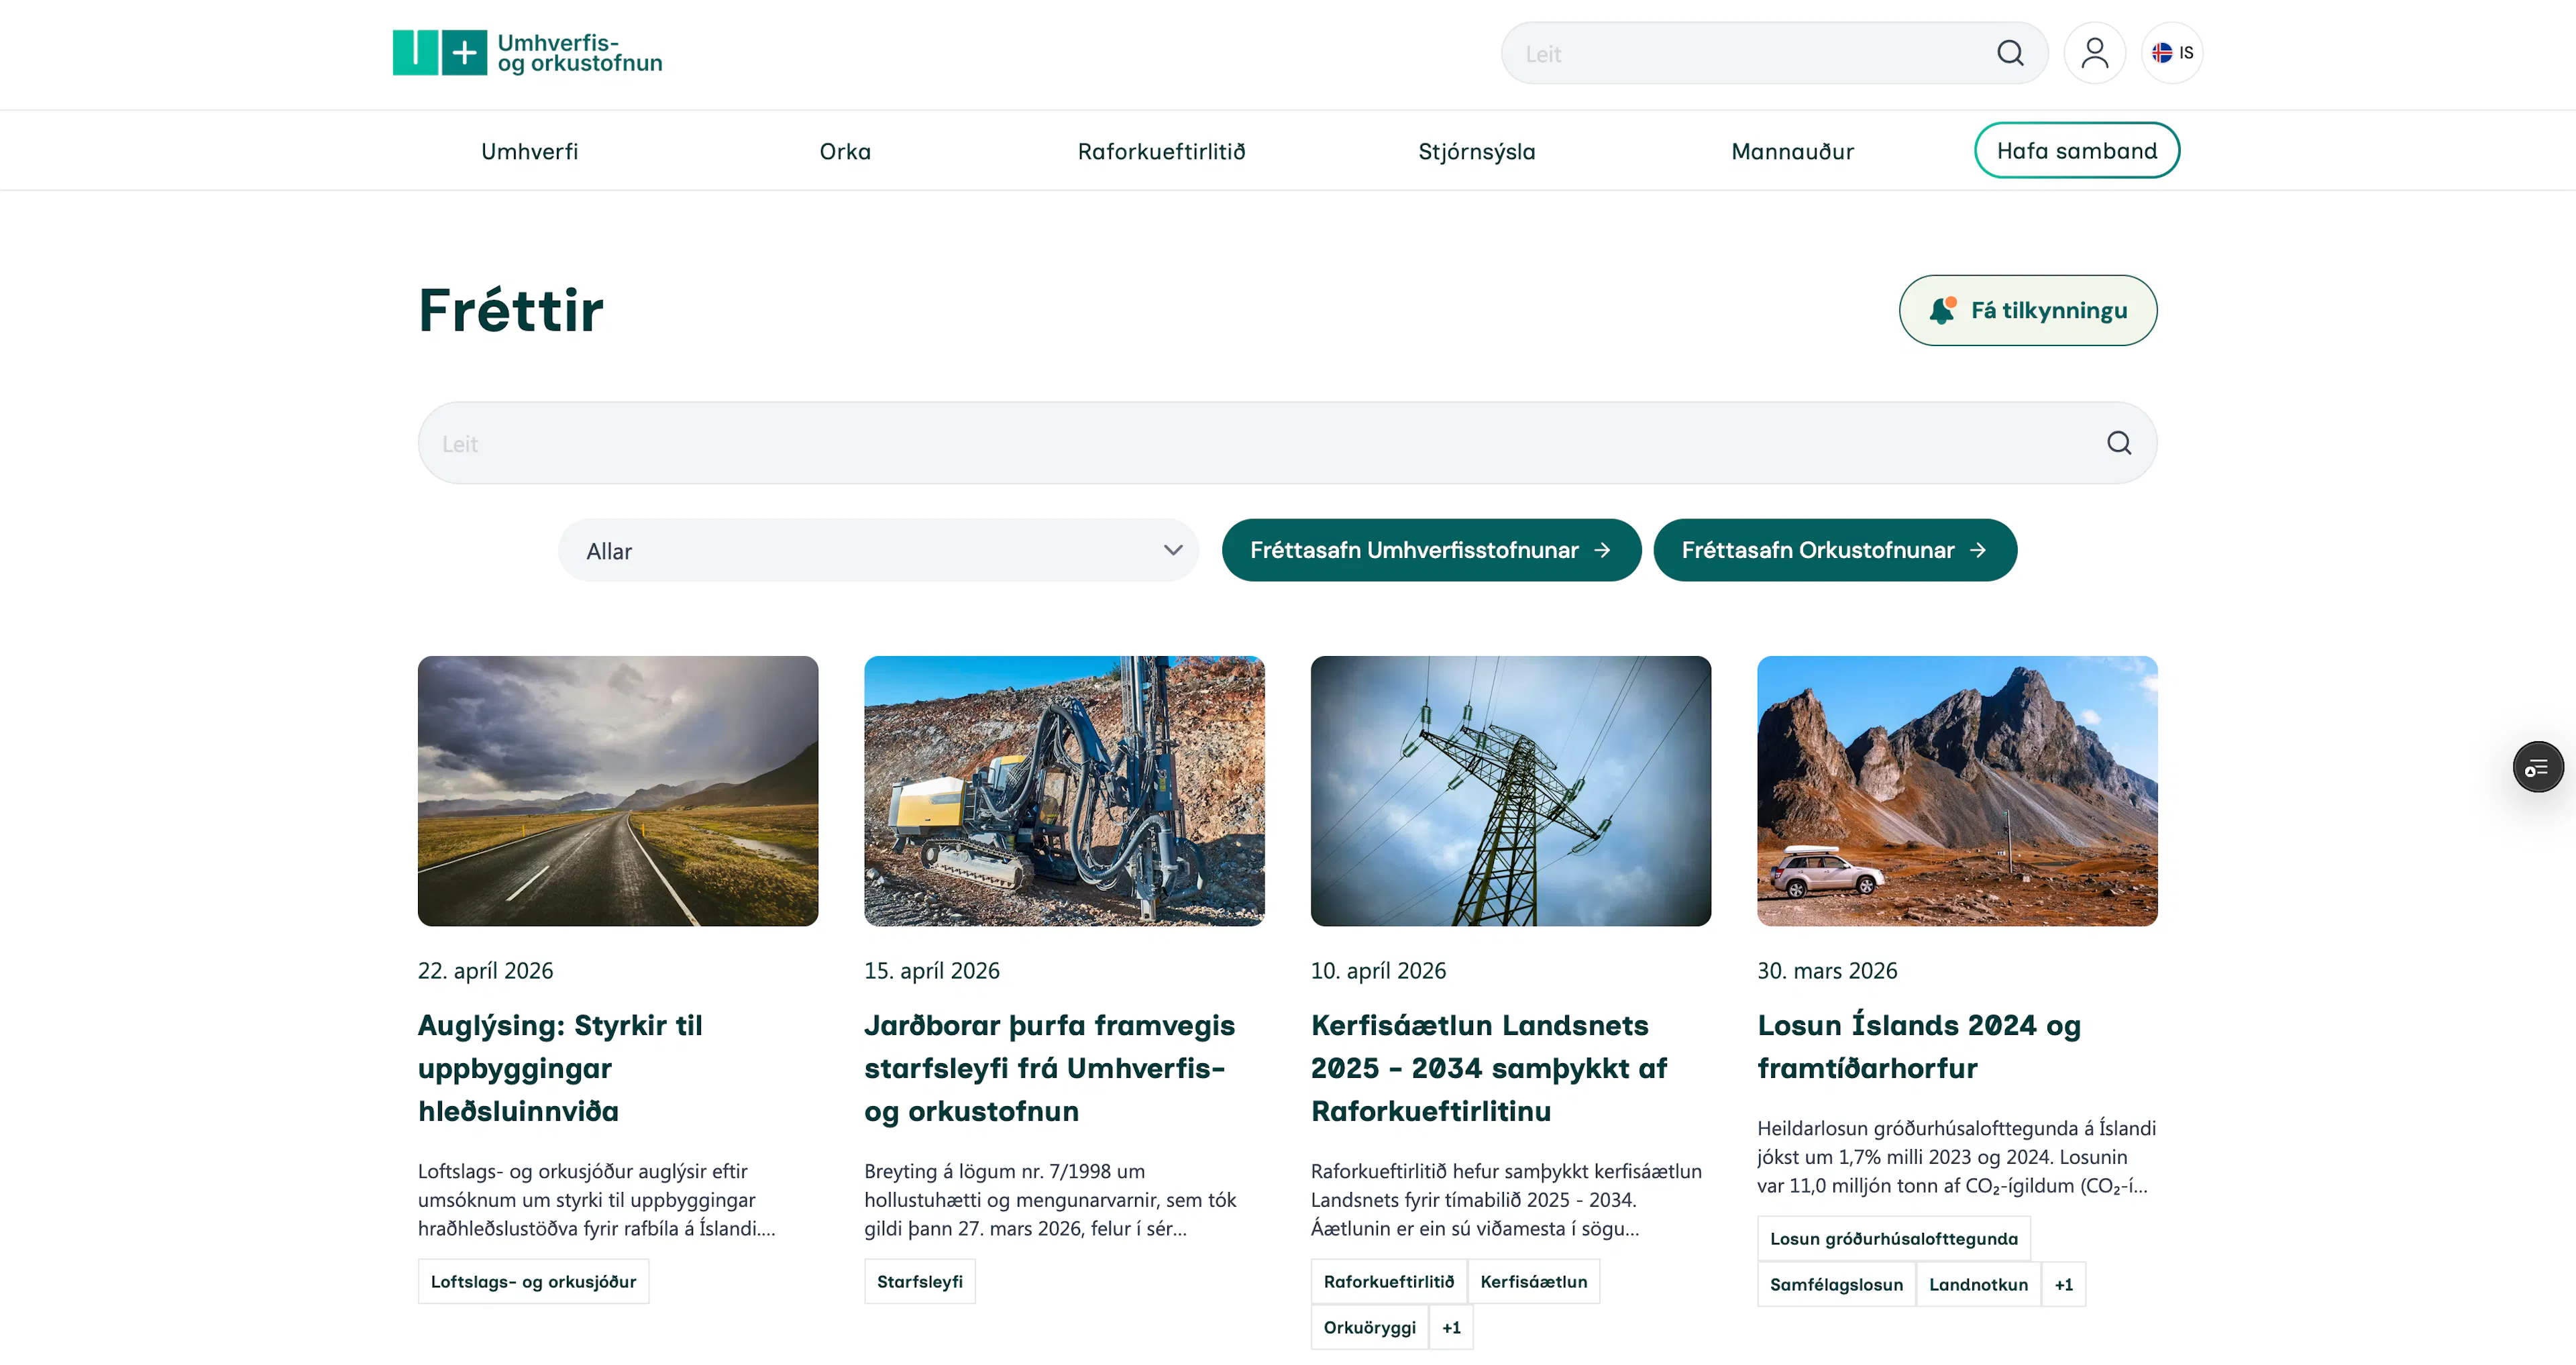The width and height of the screenshot is (2576, 1365).
Task: Click the Starfsleyfi tag
Action: (x=919, y=1281)
